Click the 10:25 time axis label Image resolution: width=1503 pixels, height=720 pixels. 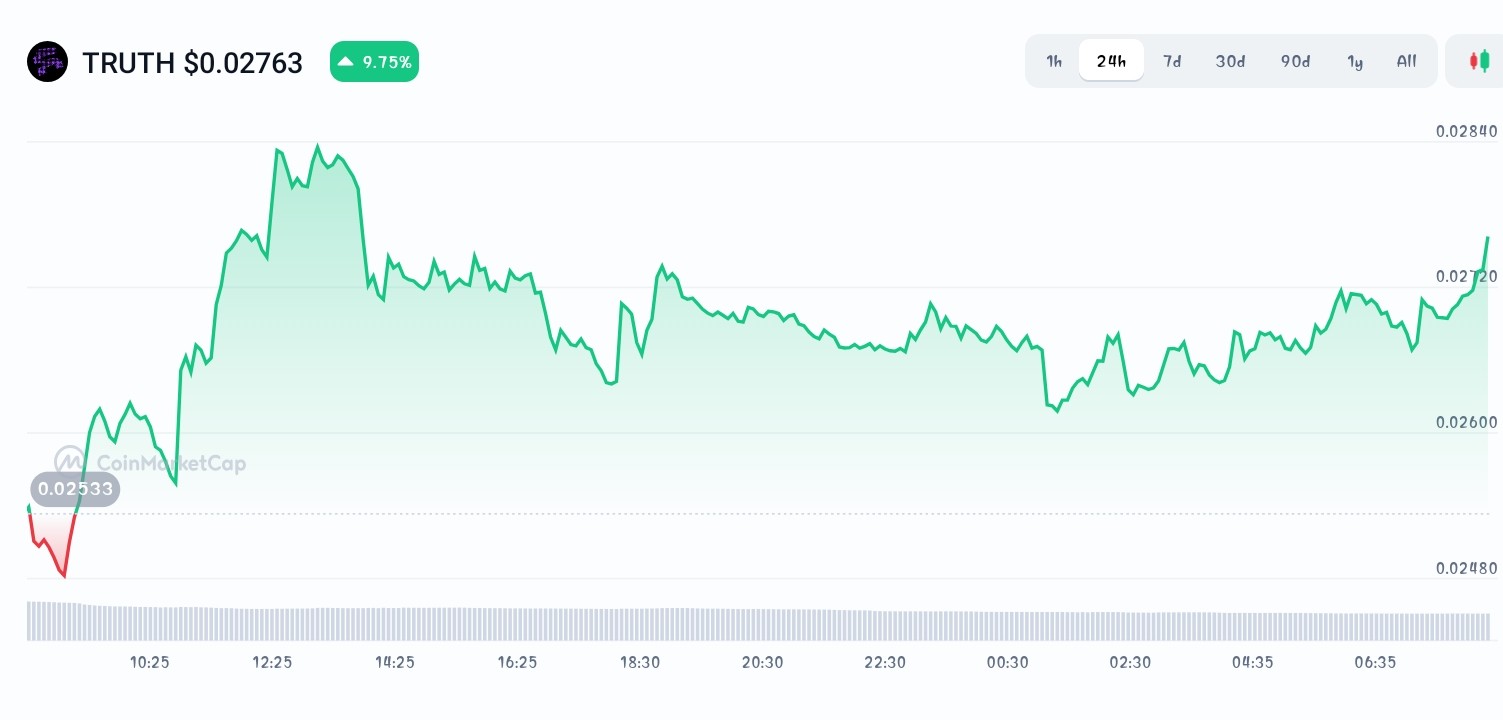tap(150, 662)
